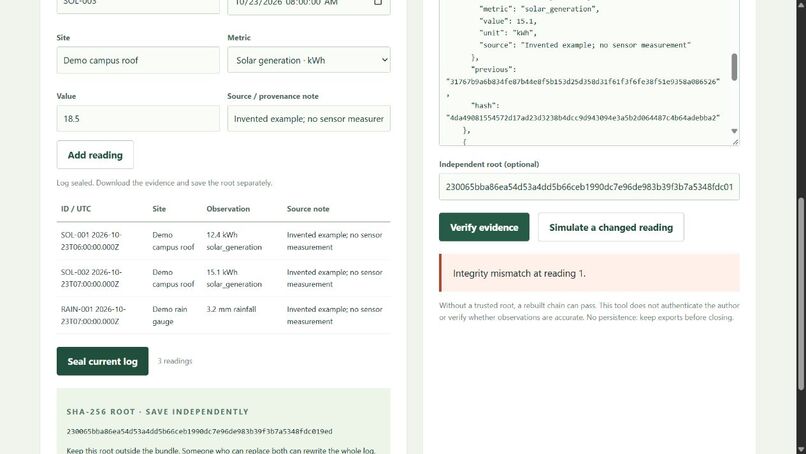Click the Add reading button
Image resolution: width=806 pixels, height=454 pixels.
95,155
